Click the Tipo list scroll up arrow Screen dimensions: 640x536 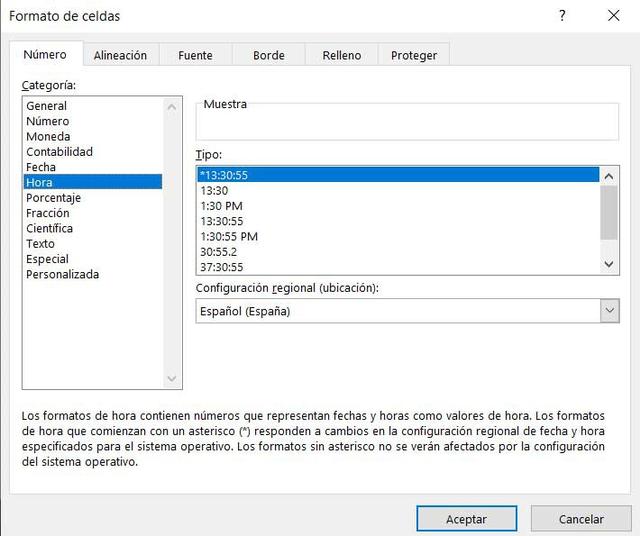[609, 176]
